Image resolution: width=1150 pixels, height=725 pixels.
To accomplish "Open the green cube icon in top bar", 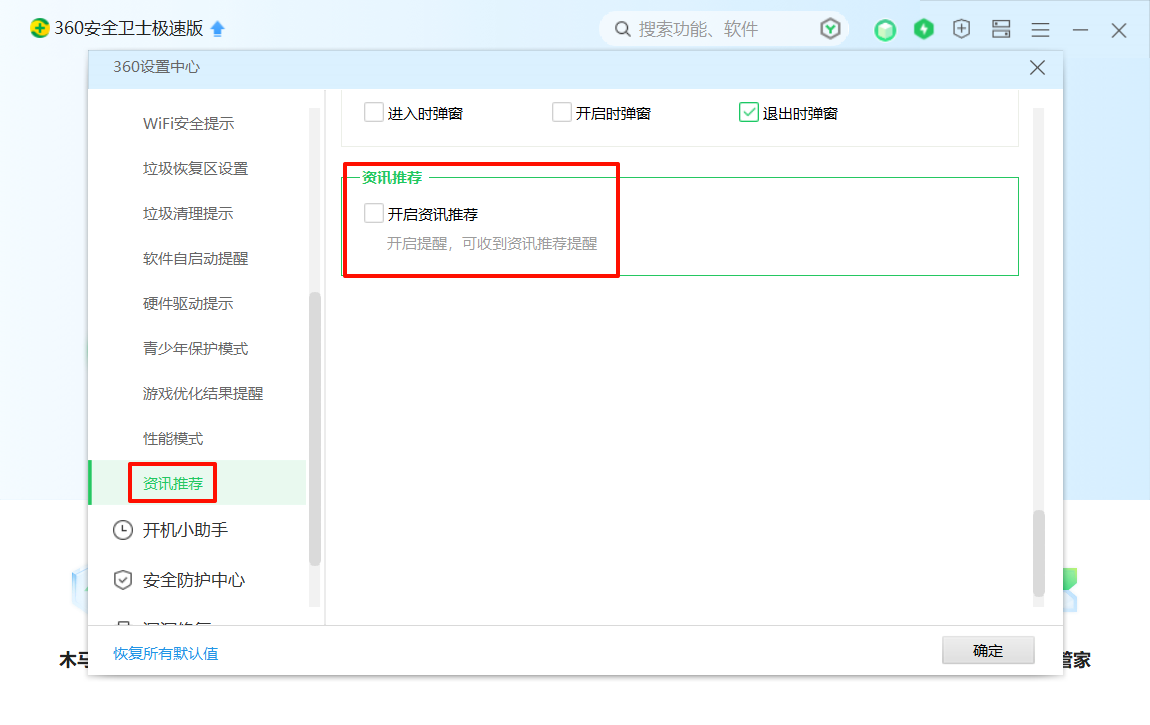I will point(885,30).
